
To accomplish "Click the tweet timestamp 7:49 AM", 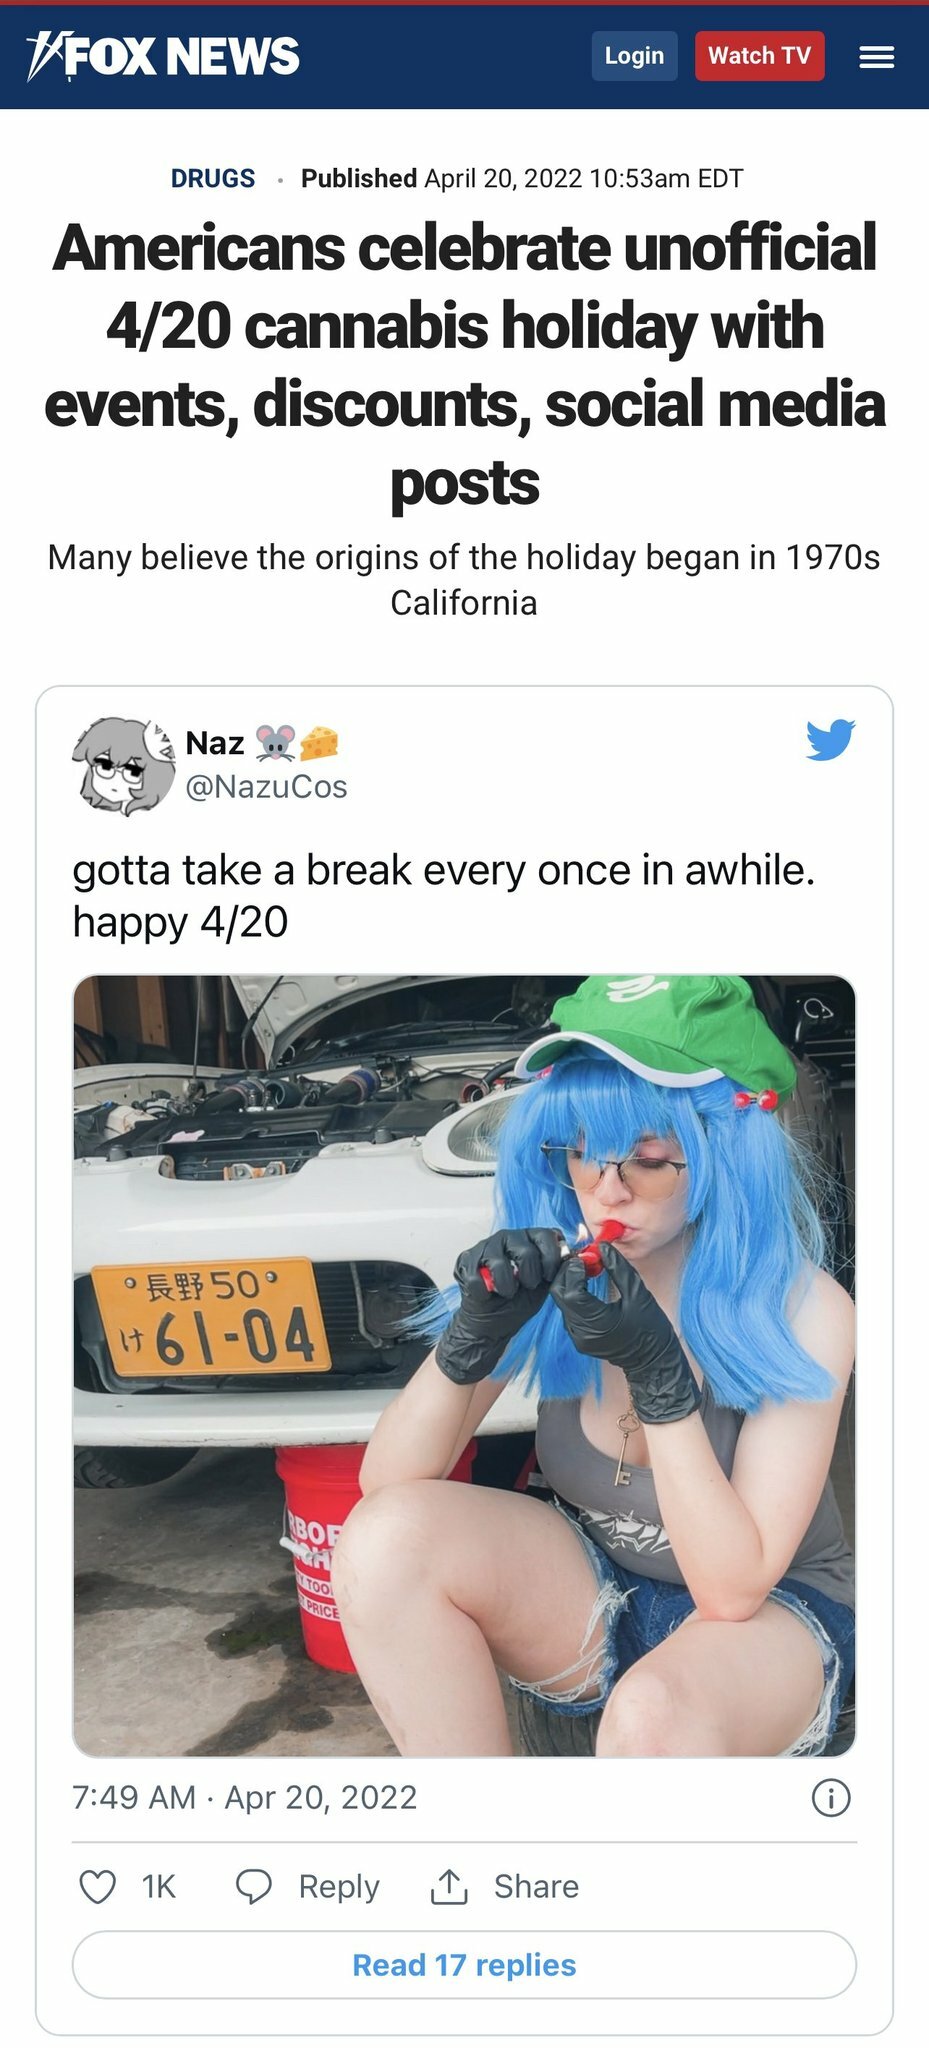I will [134, 1797].
